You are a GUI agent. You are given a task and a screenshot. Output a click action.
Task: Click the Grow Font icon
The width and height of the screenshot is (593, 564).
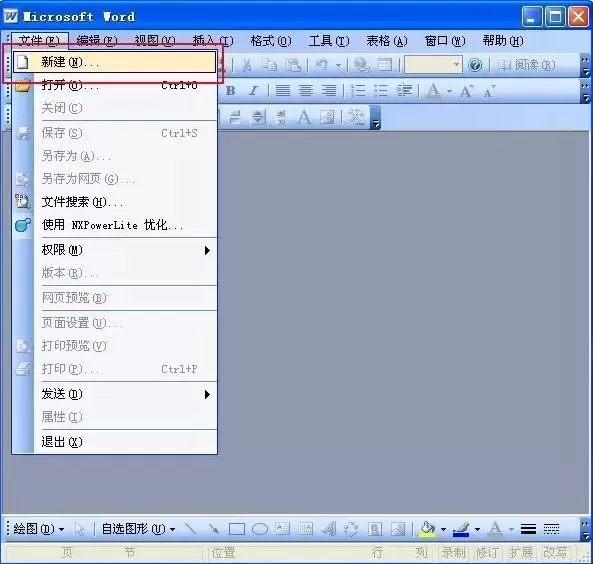point(466,91)
